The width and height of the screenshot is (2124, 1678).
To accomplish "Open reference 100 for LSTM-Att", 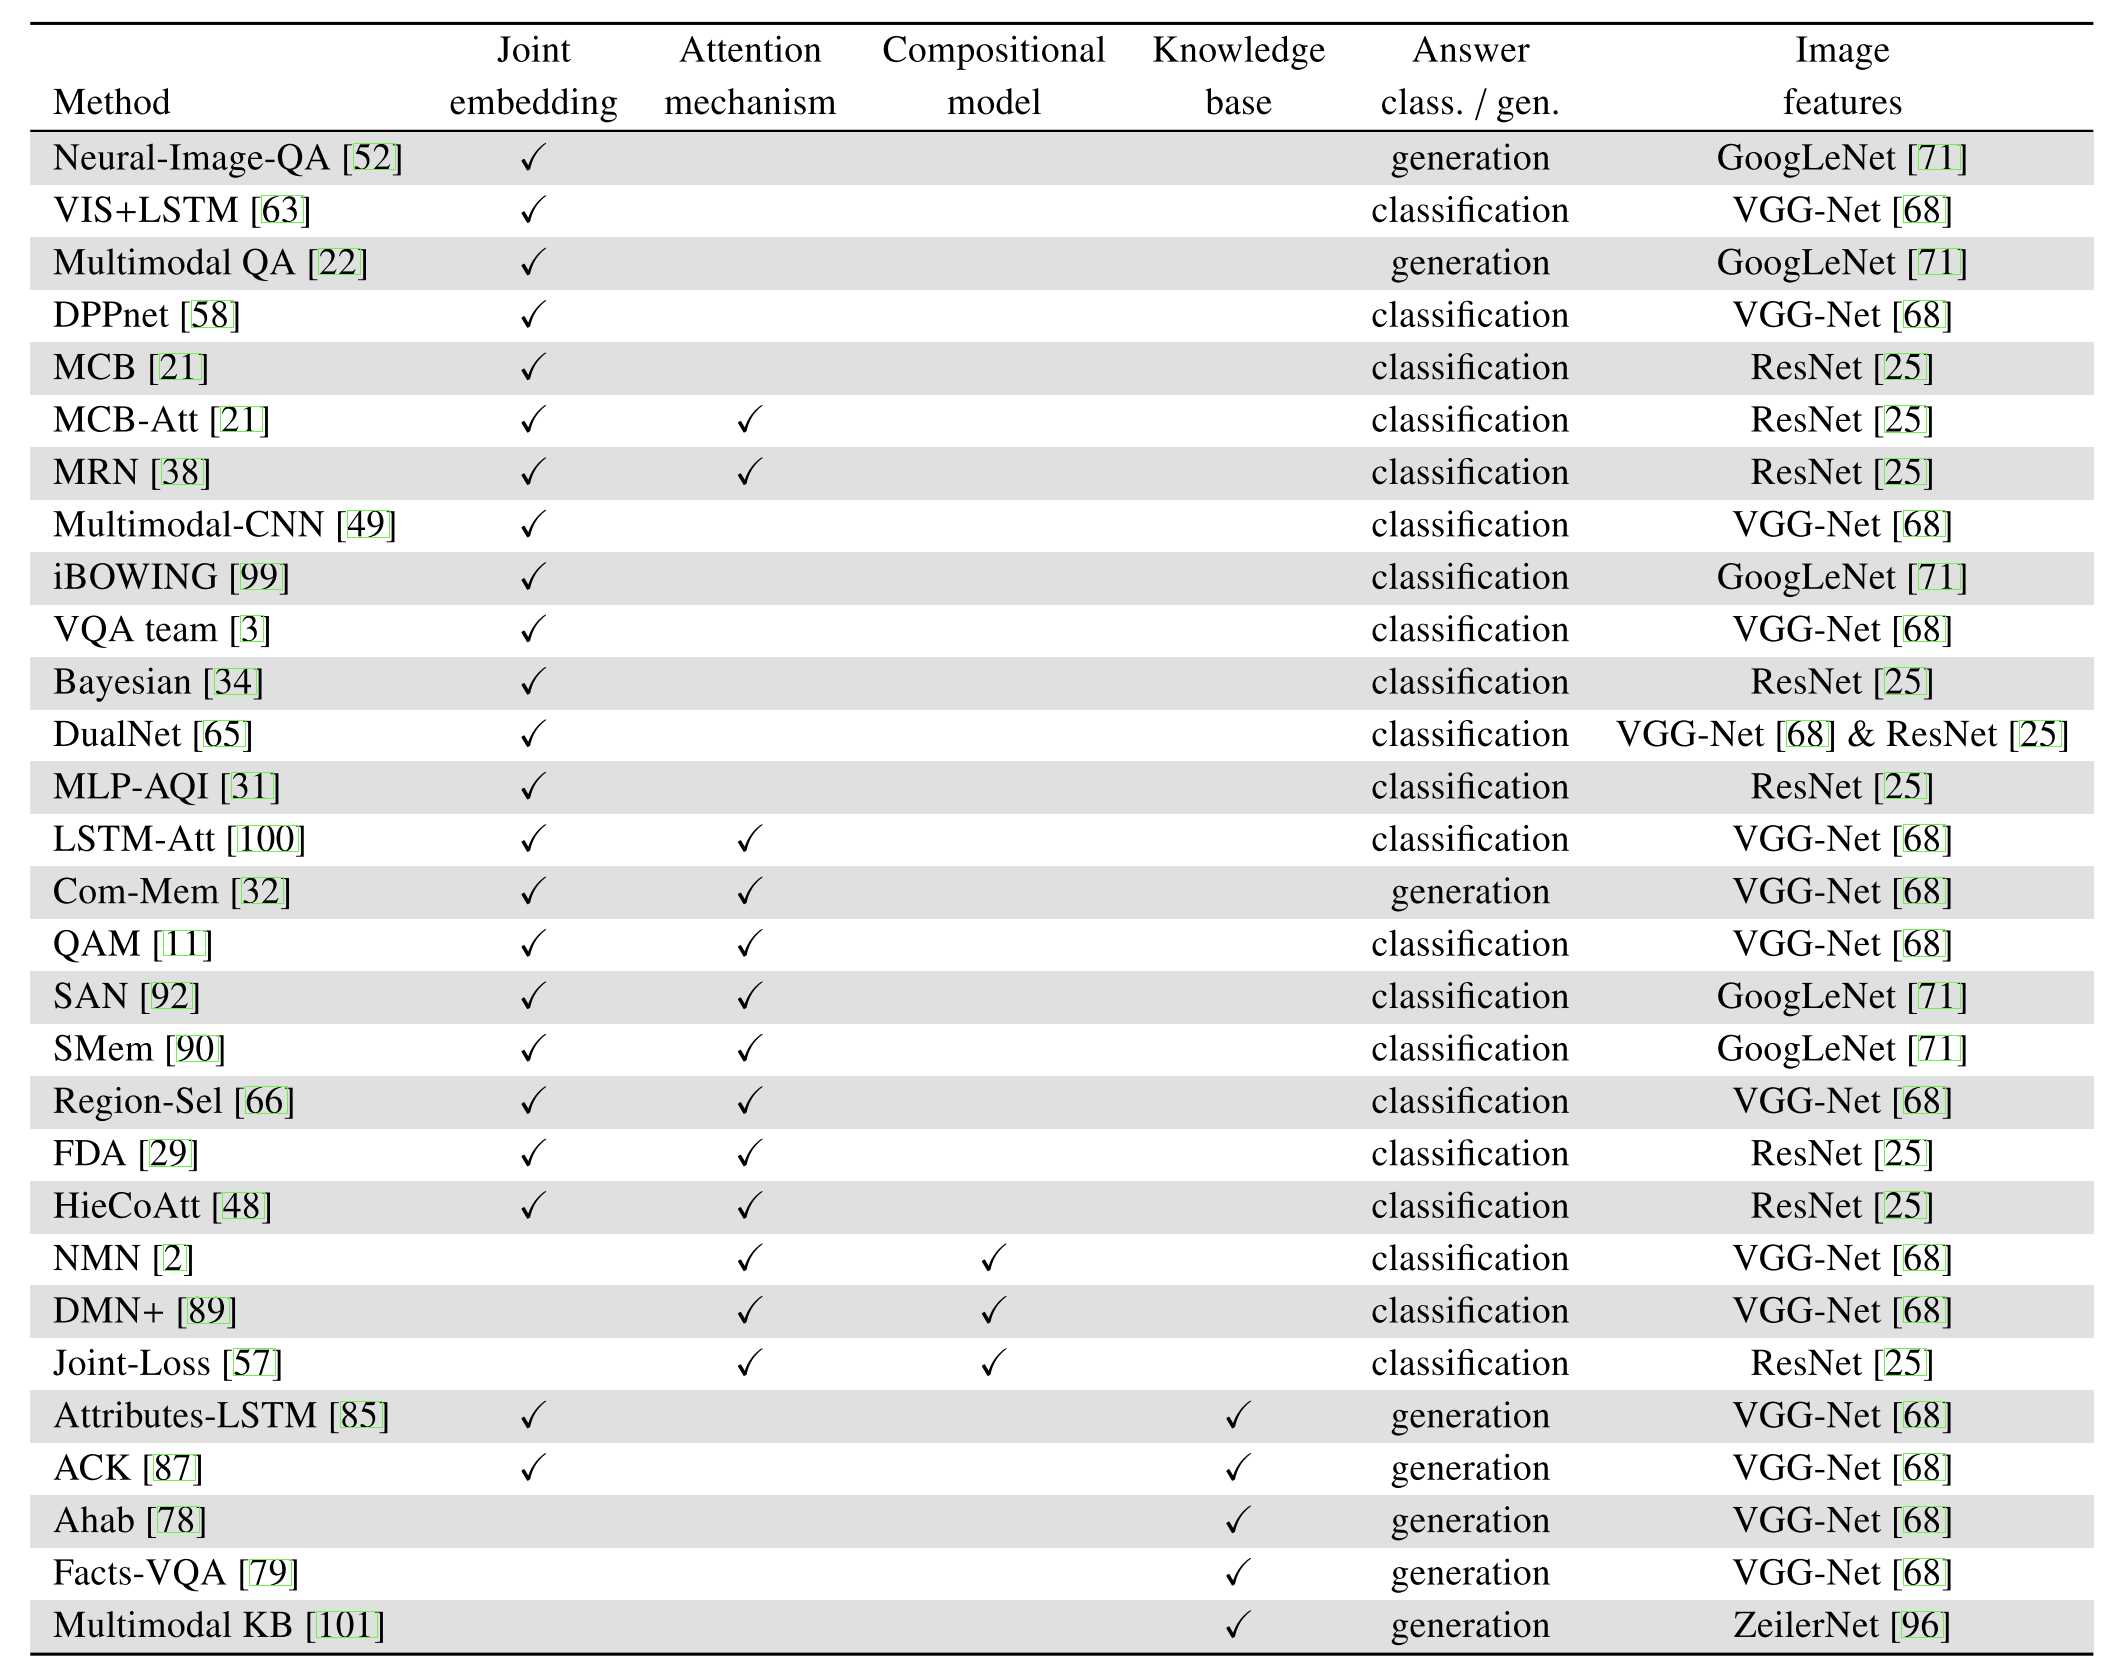I will 266,840.
